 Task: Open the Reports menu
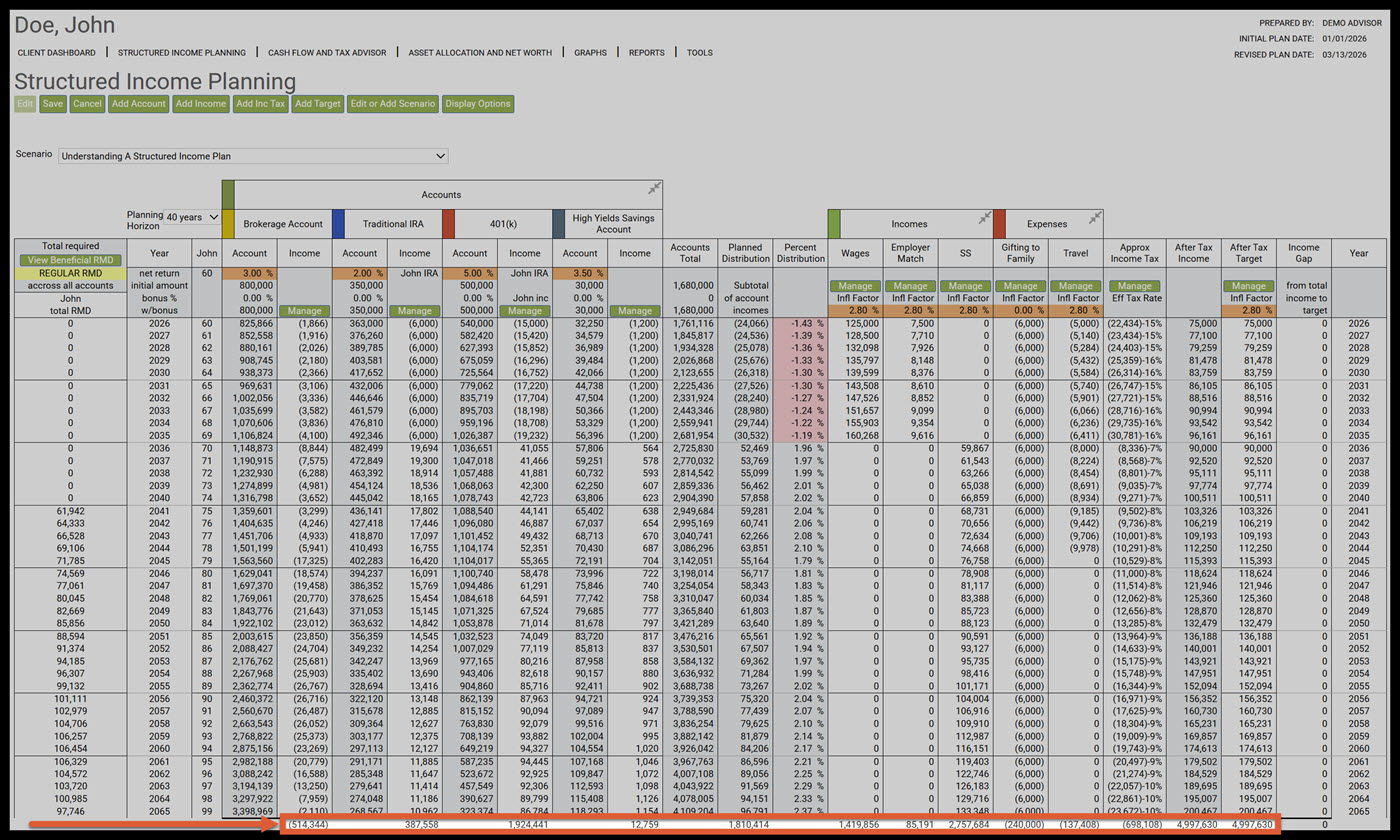coord(646,53)
